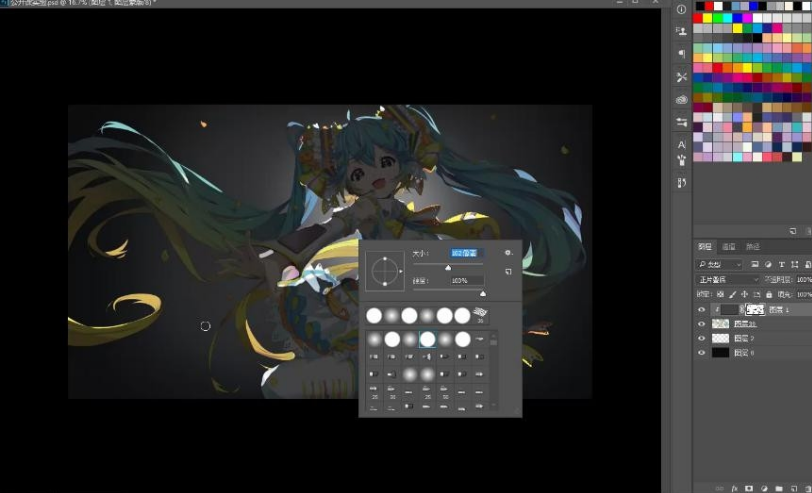Switch to the Paths tab

tap(753, 246)
